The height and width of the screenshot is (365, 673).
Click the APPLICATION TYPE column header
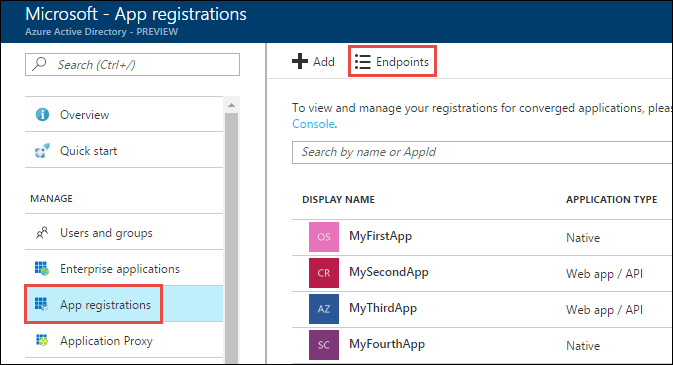pos(612,200)
